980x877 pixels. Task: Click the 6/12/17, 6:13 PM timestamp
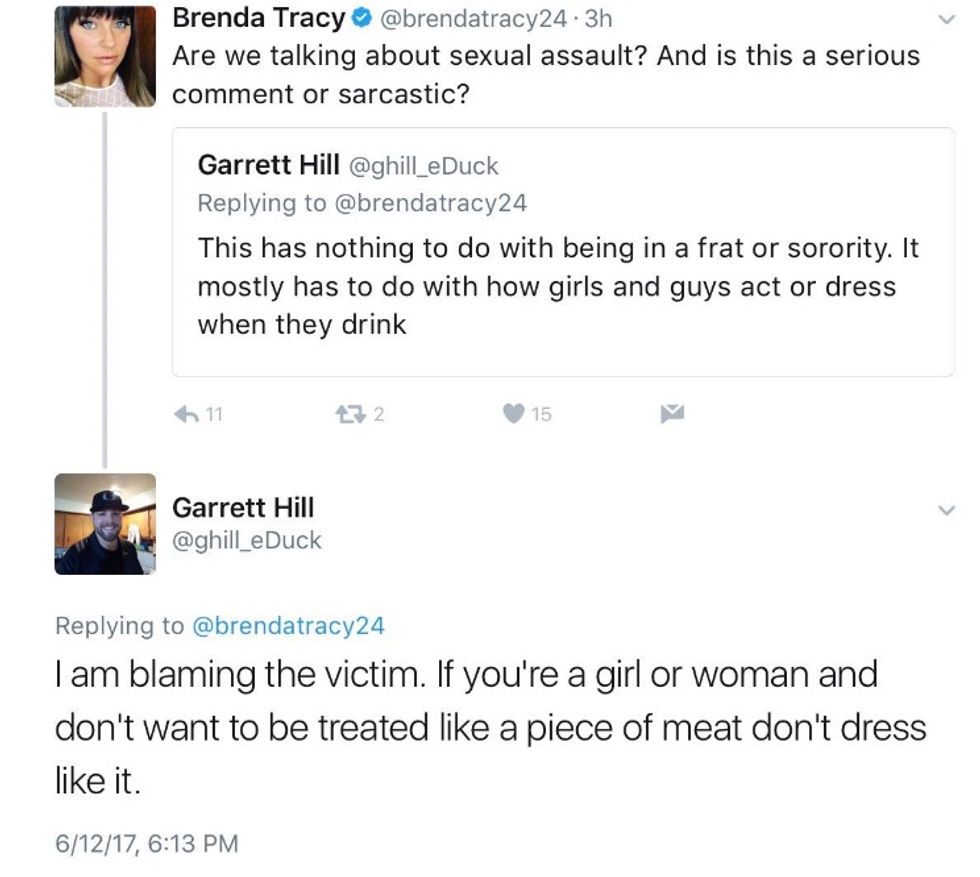pos(146,843)
